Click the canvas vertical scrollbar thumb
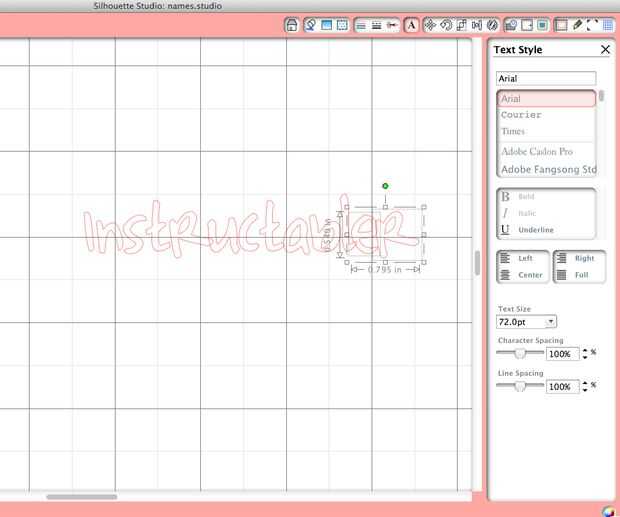The width and height of the screenshot is (620, 517). [x=477, y=262]
